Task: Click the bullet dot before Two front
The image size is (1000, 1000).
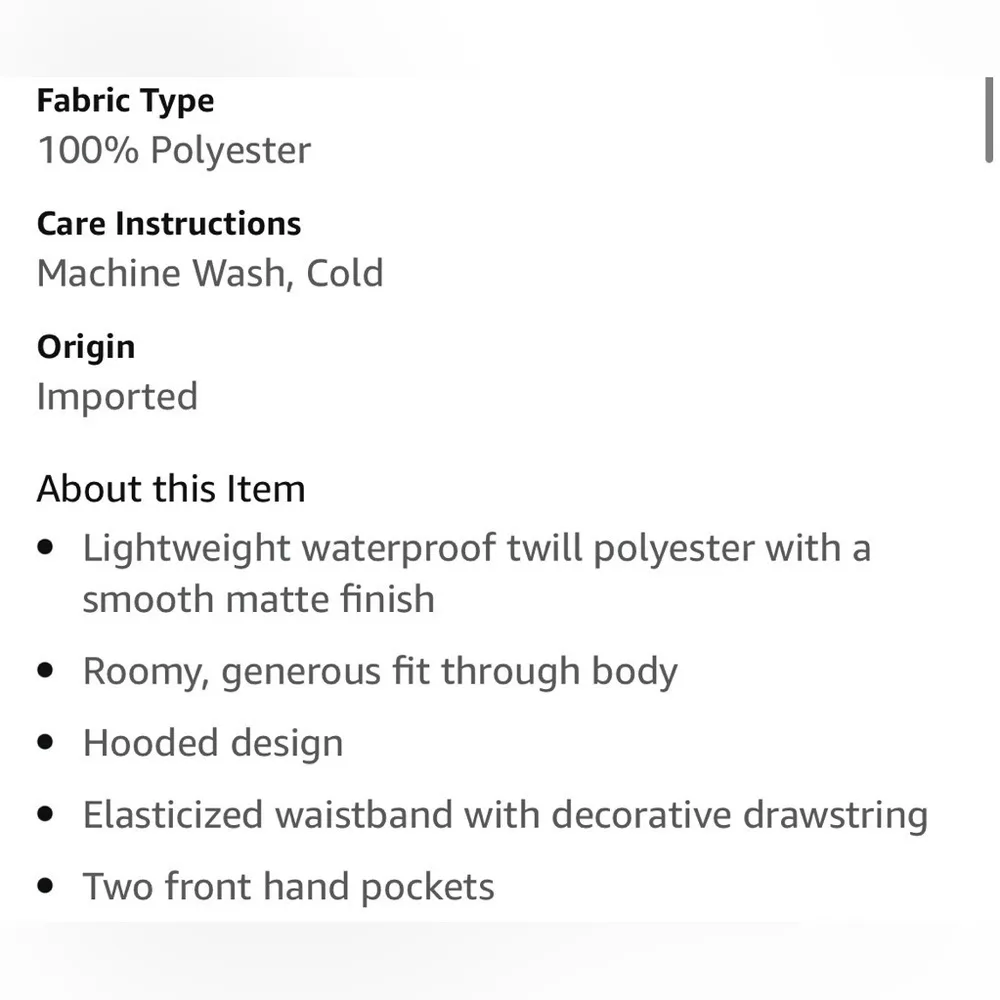Action: coord(45,887)
